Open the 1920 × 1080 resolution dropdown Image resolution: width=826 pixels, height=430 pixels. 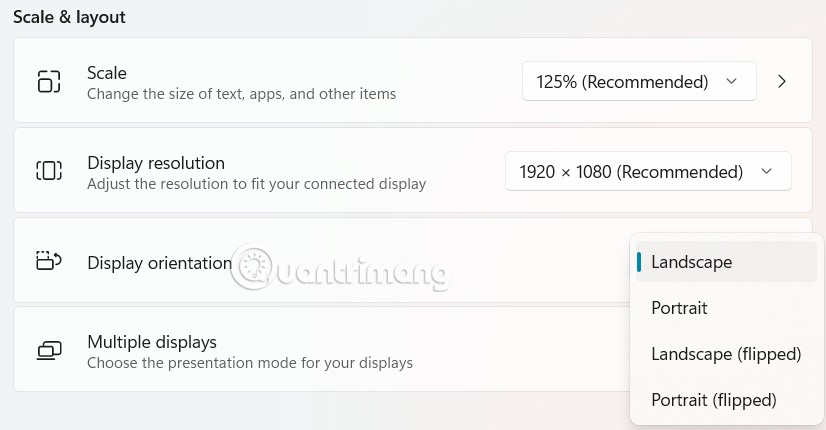pos(648,171)
